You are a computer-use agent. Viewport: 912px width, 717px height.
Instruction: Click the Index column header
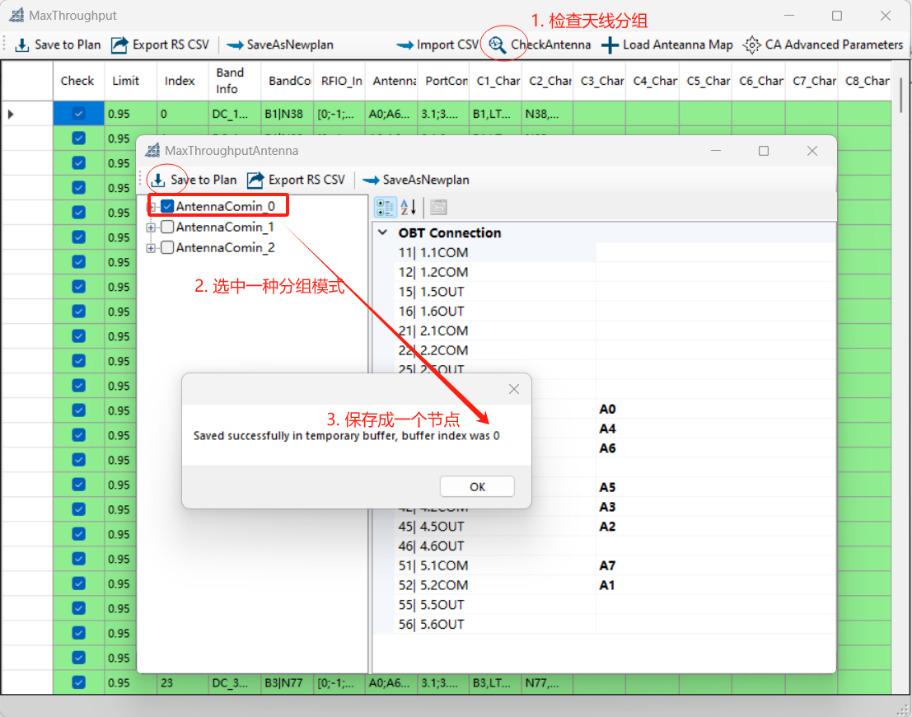(x=183, y=81)
